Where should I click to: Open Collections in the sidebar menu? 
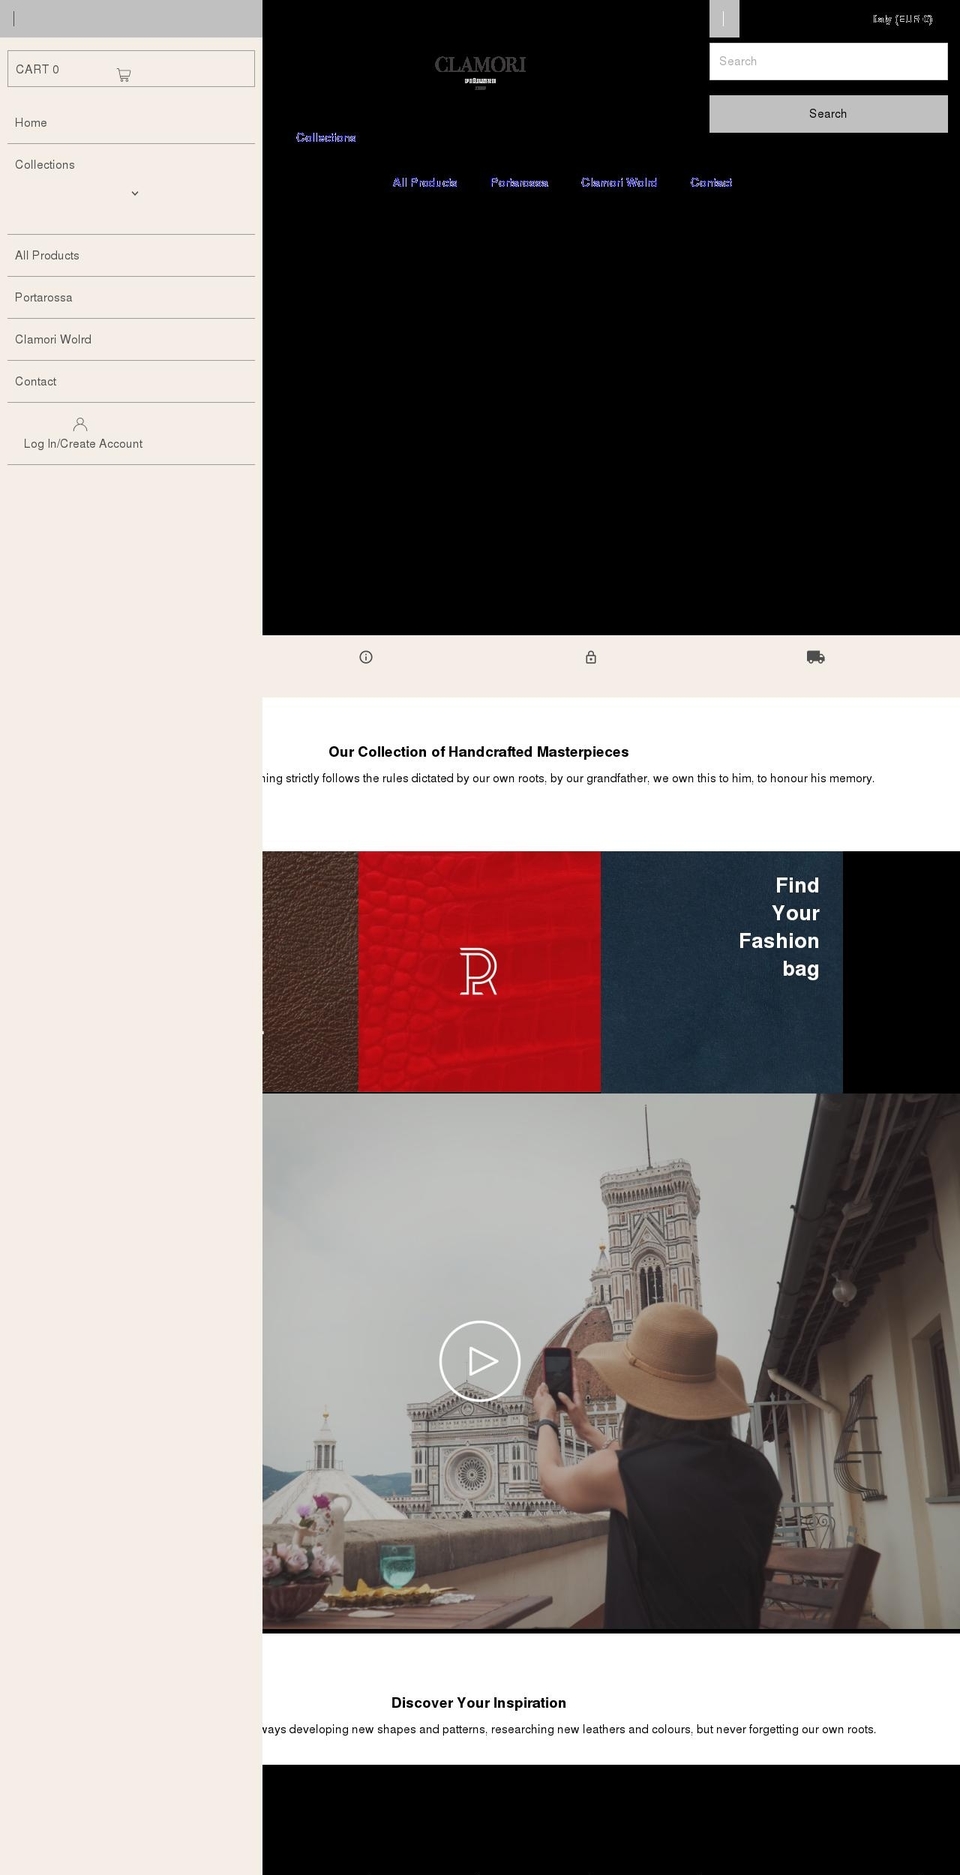tap(45, 165)
